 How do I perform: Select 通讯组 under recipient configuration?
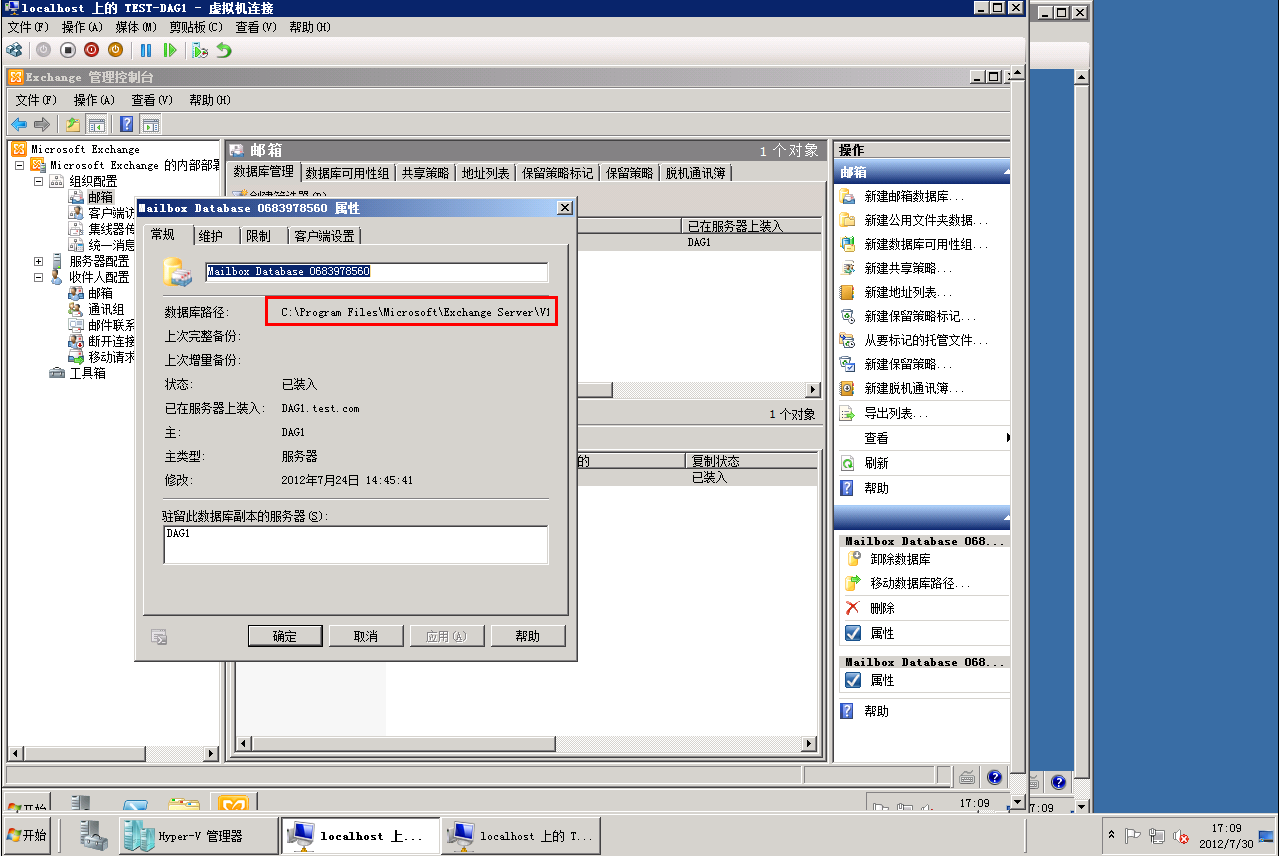(106, 309)
